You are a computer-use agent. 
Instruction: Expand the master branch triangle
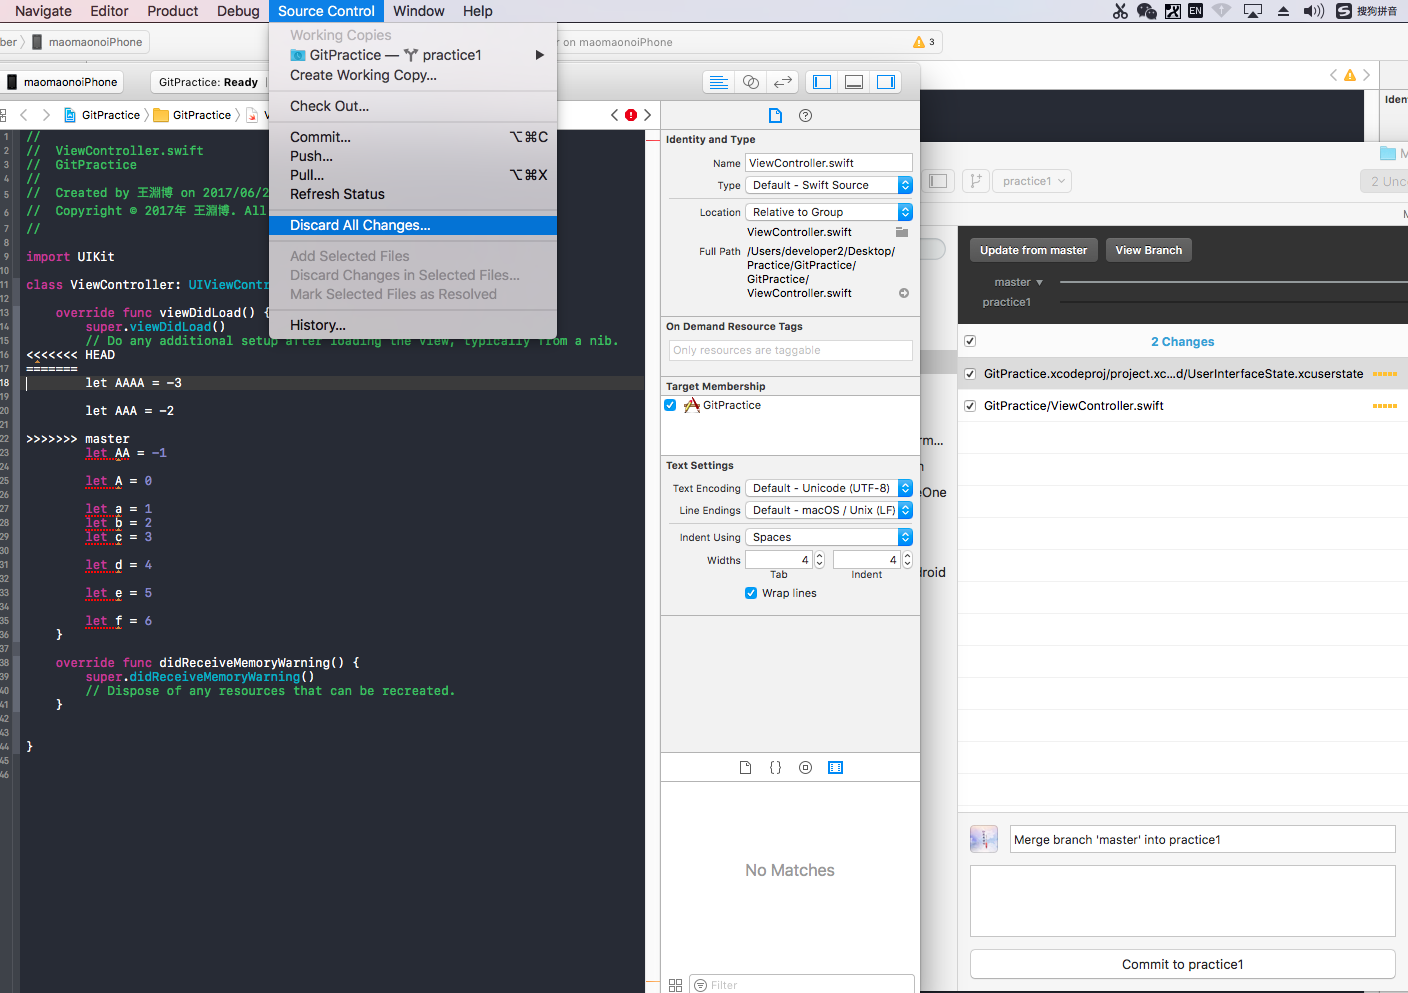(1040, 283)
